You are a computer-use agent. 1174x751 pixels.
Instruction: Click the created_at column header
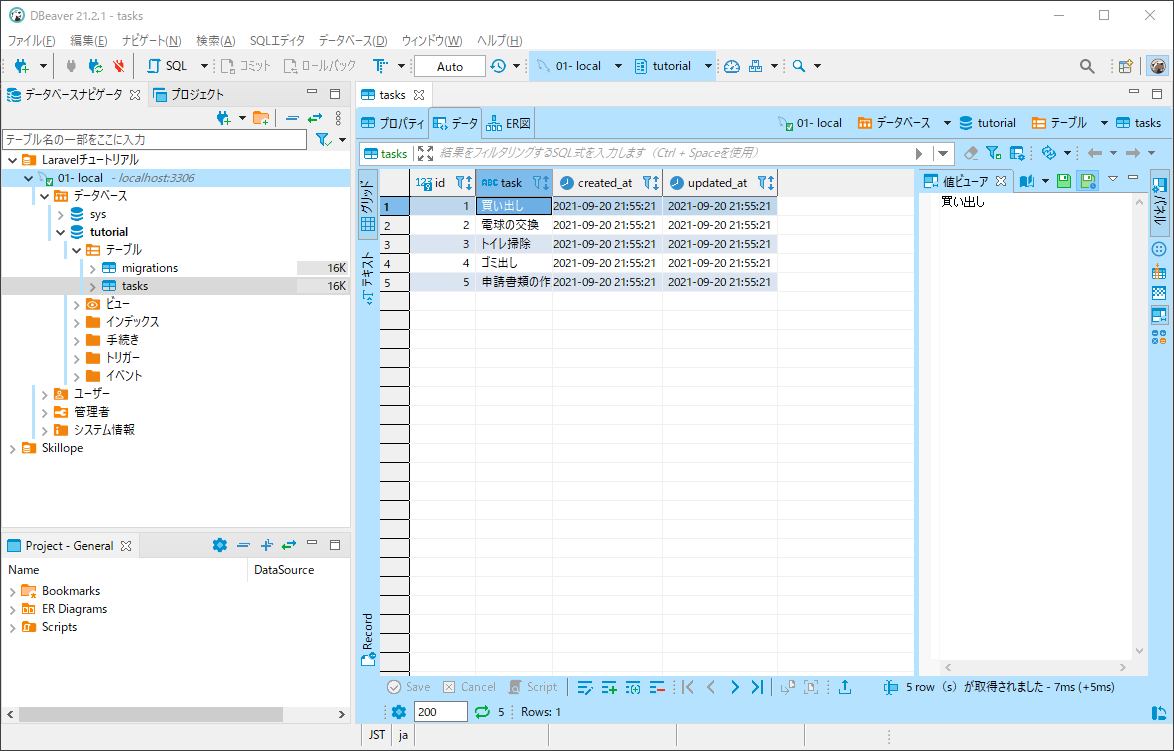(x=607, y=183)
